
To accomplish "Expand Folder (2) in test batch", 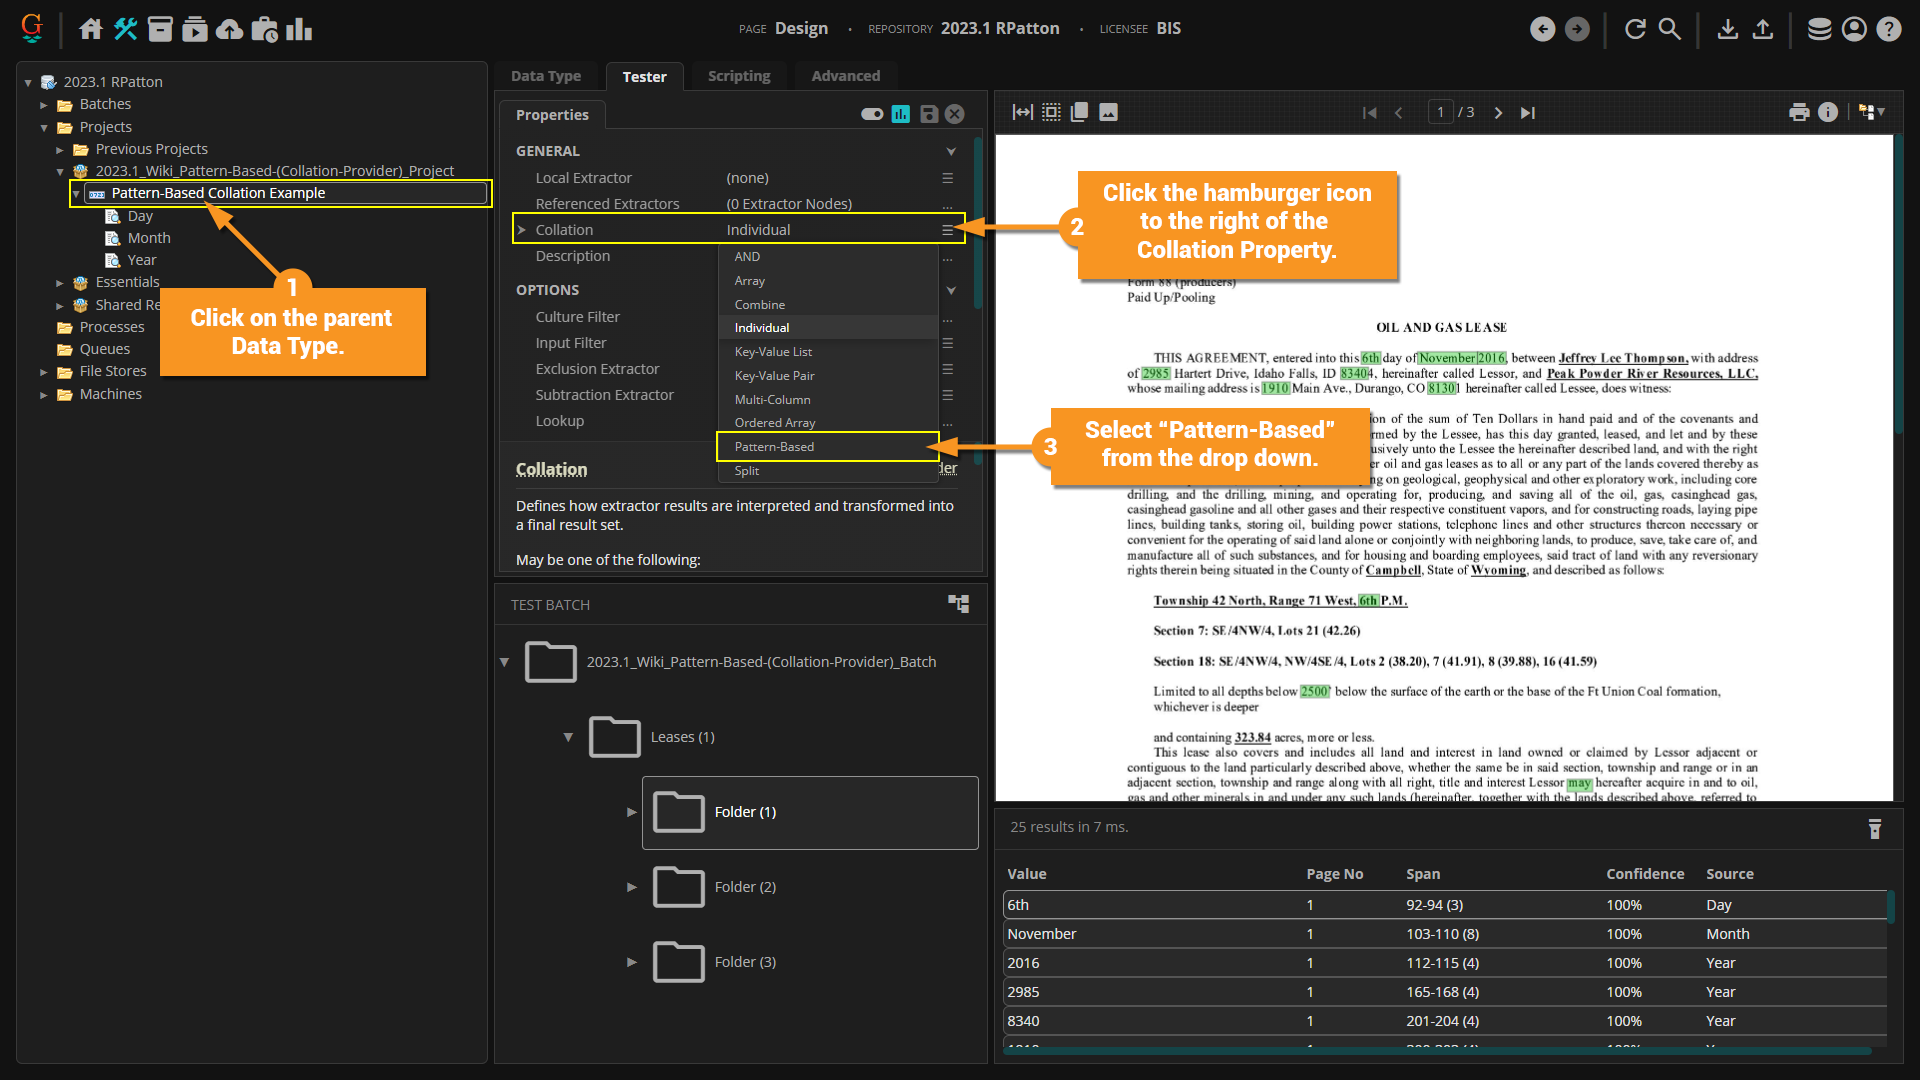I will tap(632, 887).
